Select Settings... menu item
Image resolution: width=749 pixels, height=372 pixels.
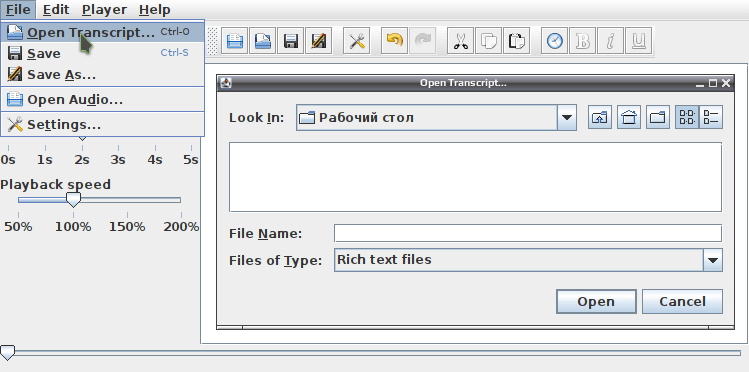pyautogui.click(x=102, y=125)
